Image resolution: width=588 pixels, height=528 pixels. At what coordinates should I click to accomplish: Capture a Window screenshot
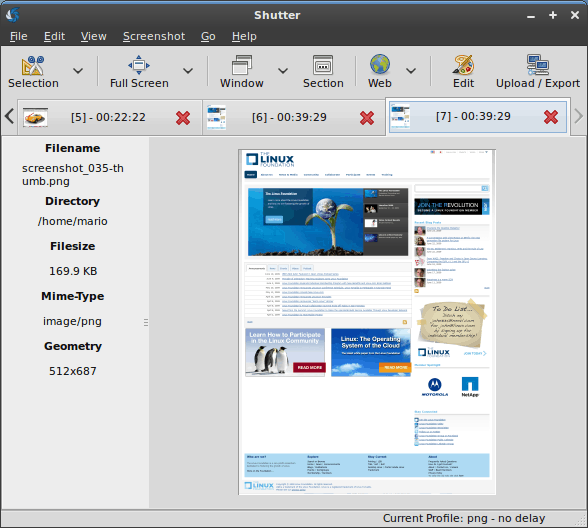tap(242, 72)
